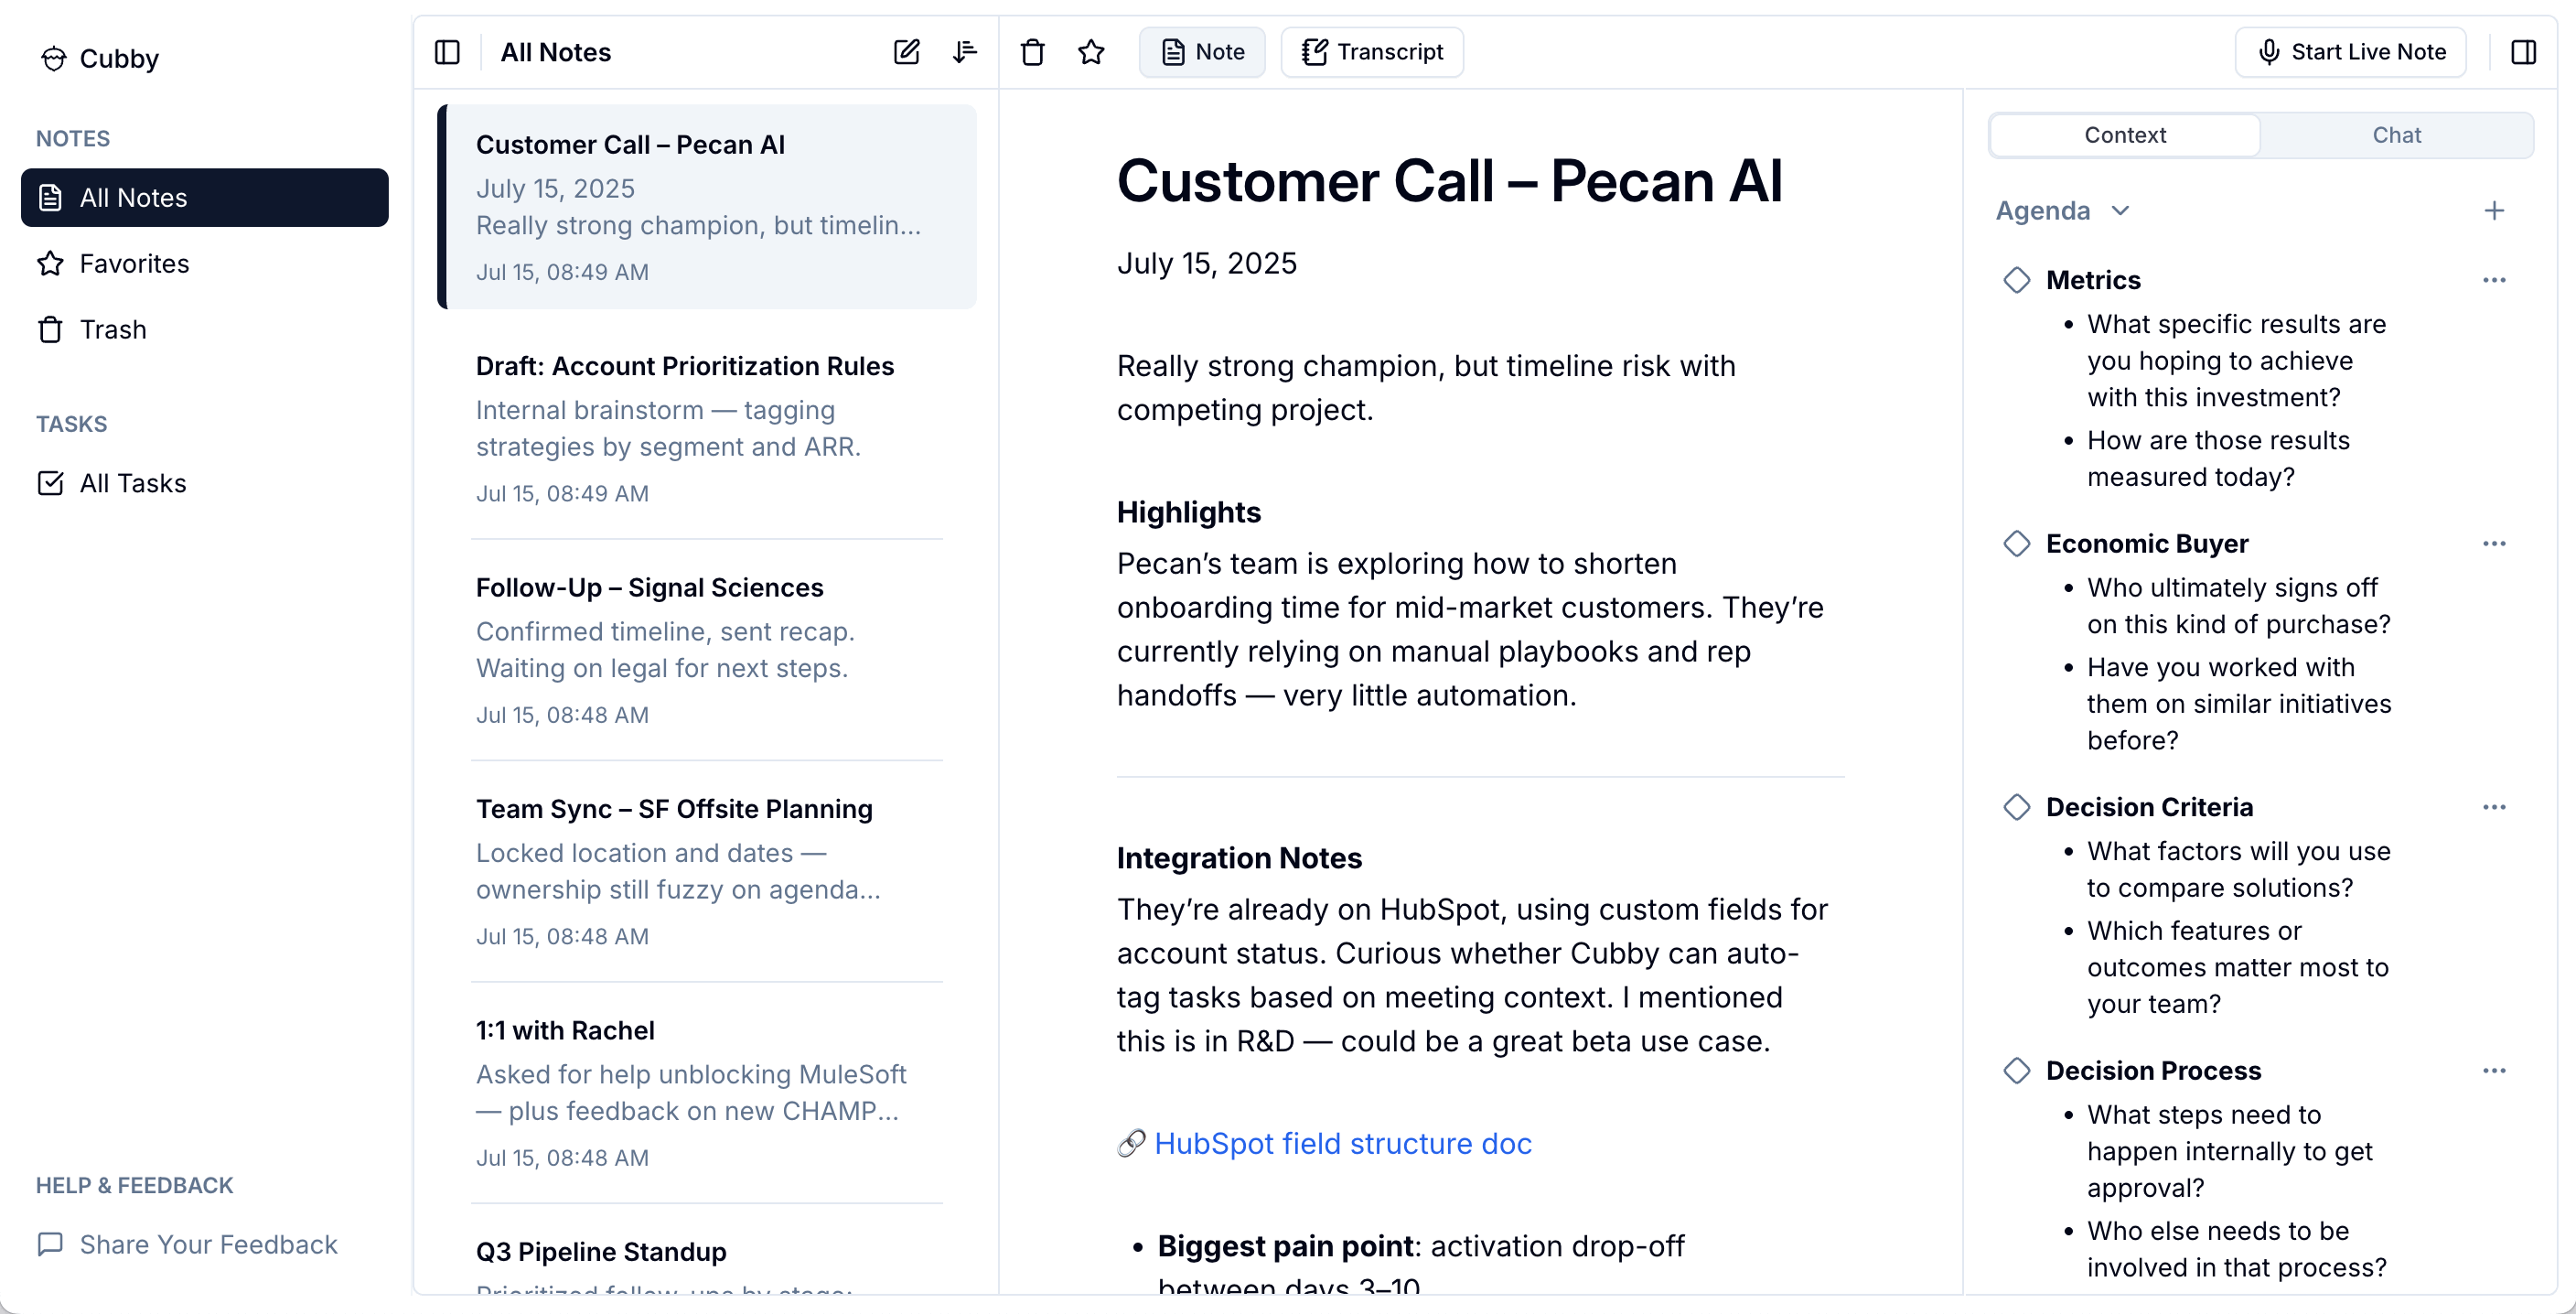Click the Cubby logo icon

click(54, 59)
